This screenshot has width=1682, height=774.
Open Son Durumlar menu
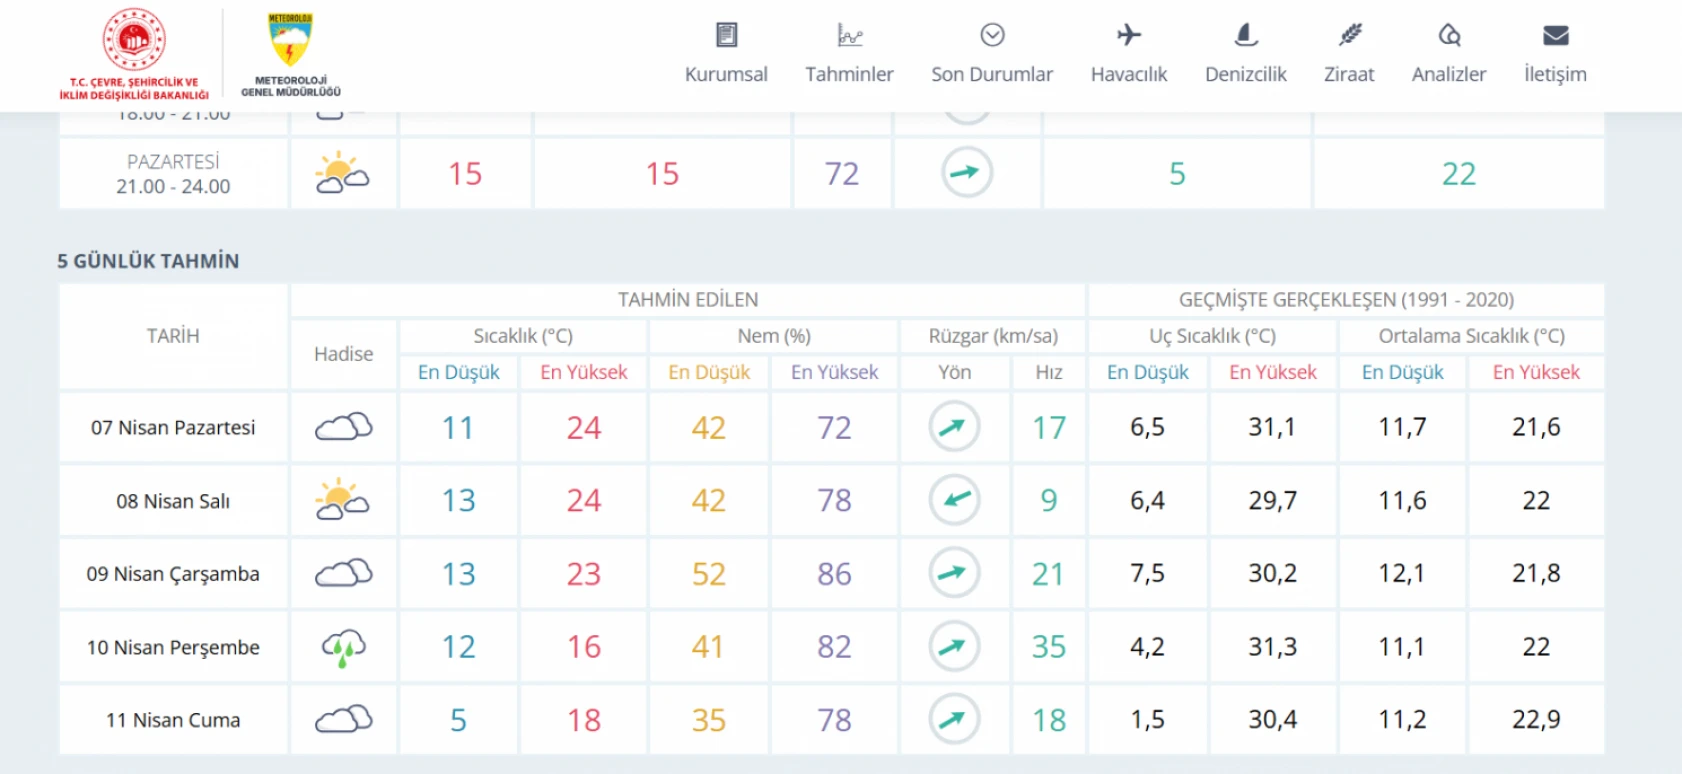click(x=991, y=54)
